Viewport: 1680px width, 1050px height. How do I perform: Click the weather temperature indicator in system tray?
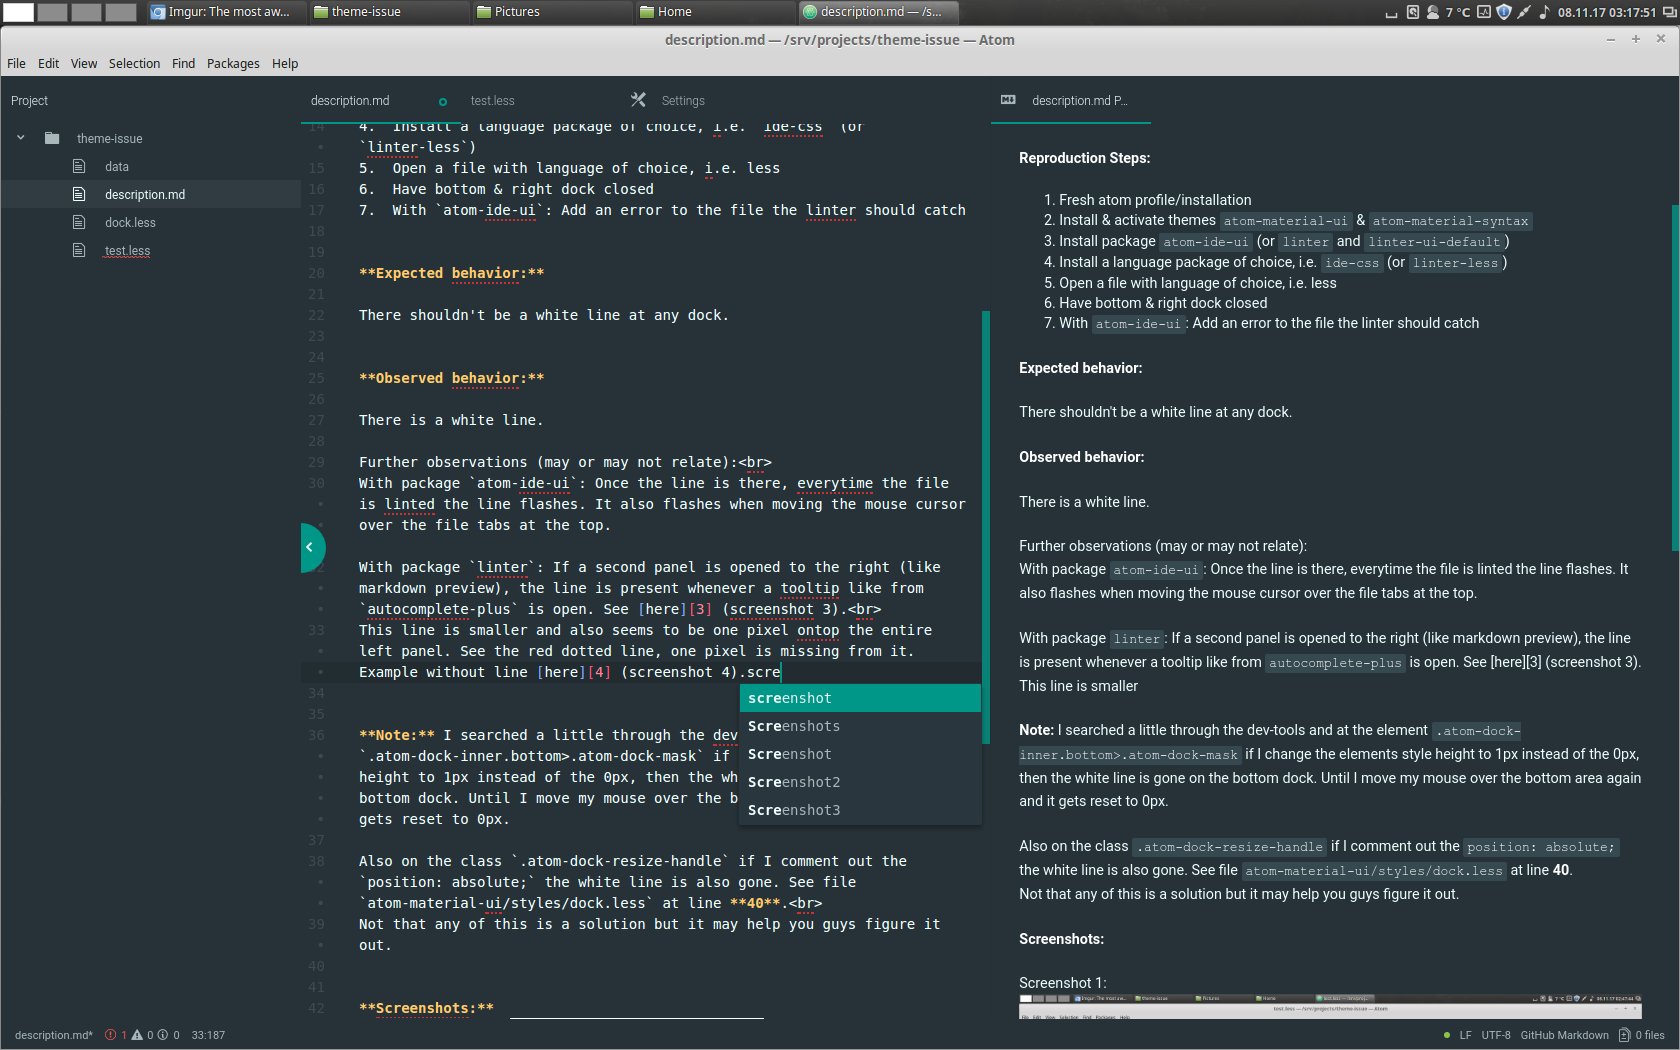pos(1458,12)
